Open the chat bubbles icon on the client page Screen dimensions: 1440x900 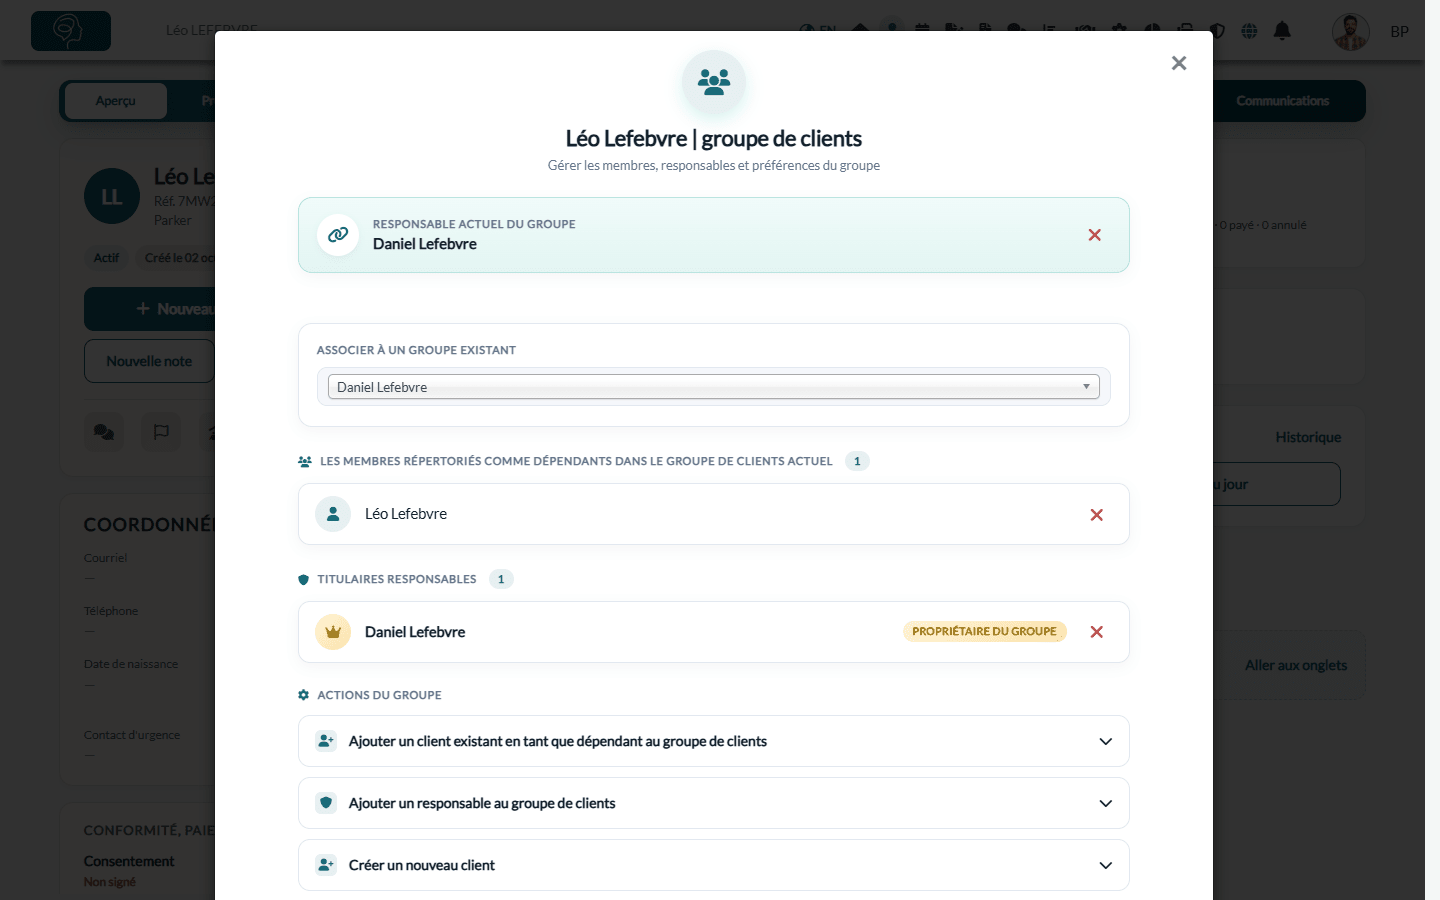pyautogui.click(x=104, y=432)
